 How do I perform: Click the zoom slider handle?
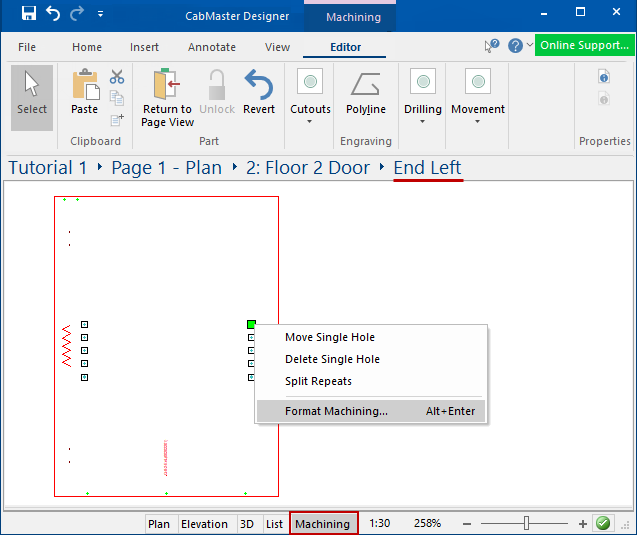point(526,523)
